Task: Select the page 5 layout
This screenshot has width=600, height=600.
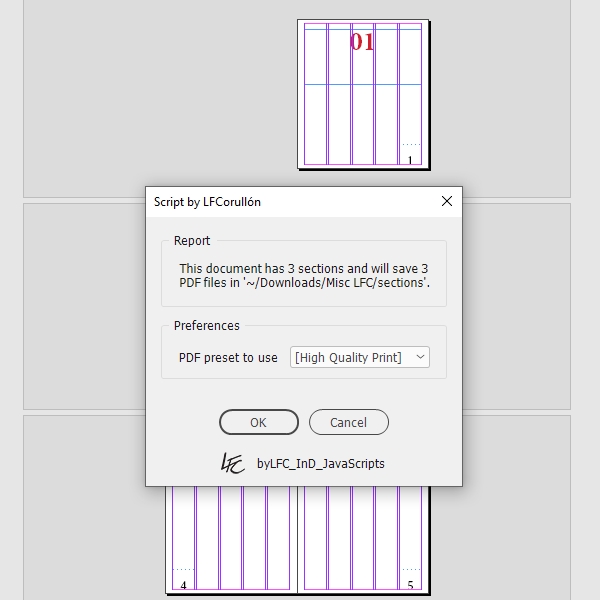Action: (x=363, y=539)
